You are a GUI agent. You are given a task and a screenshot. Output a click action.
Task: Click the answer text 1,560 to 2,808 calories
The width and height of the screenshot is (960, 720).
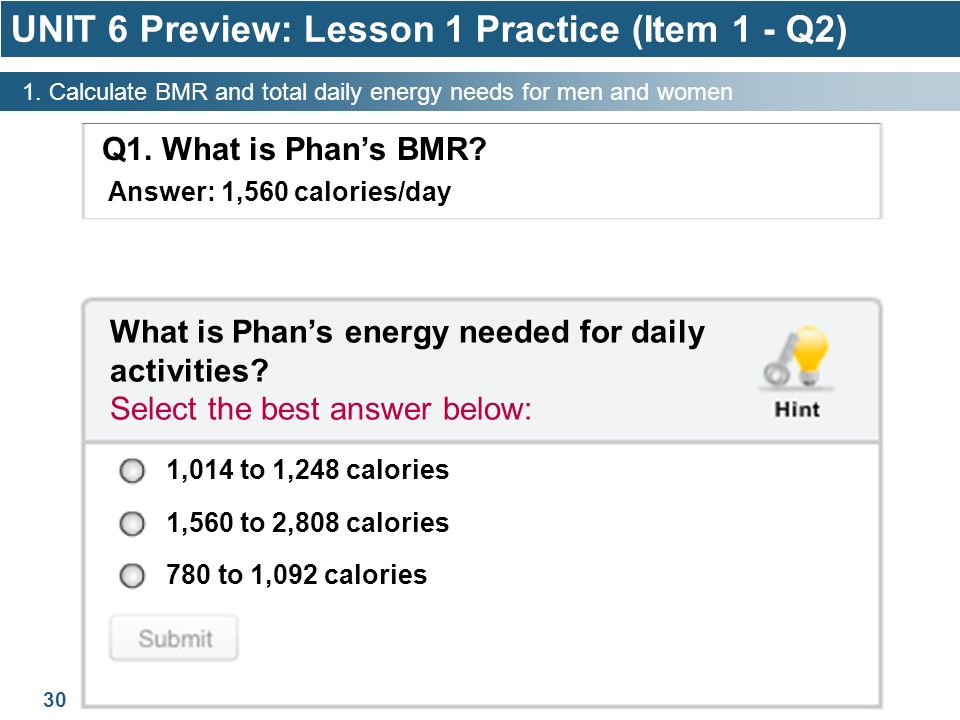307,522
